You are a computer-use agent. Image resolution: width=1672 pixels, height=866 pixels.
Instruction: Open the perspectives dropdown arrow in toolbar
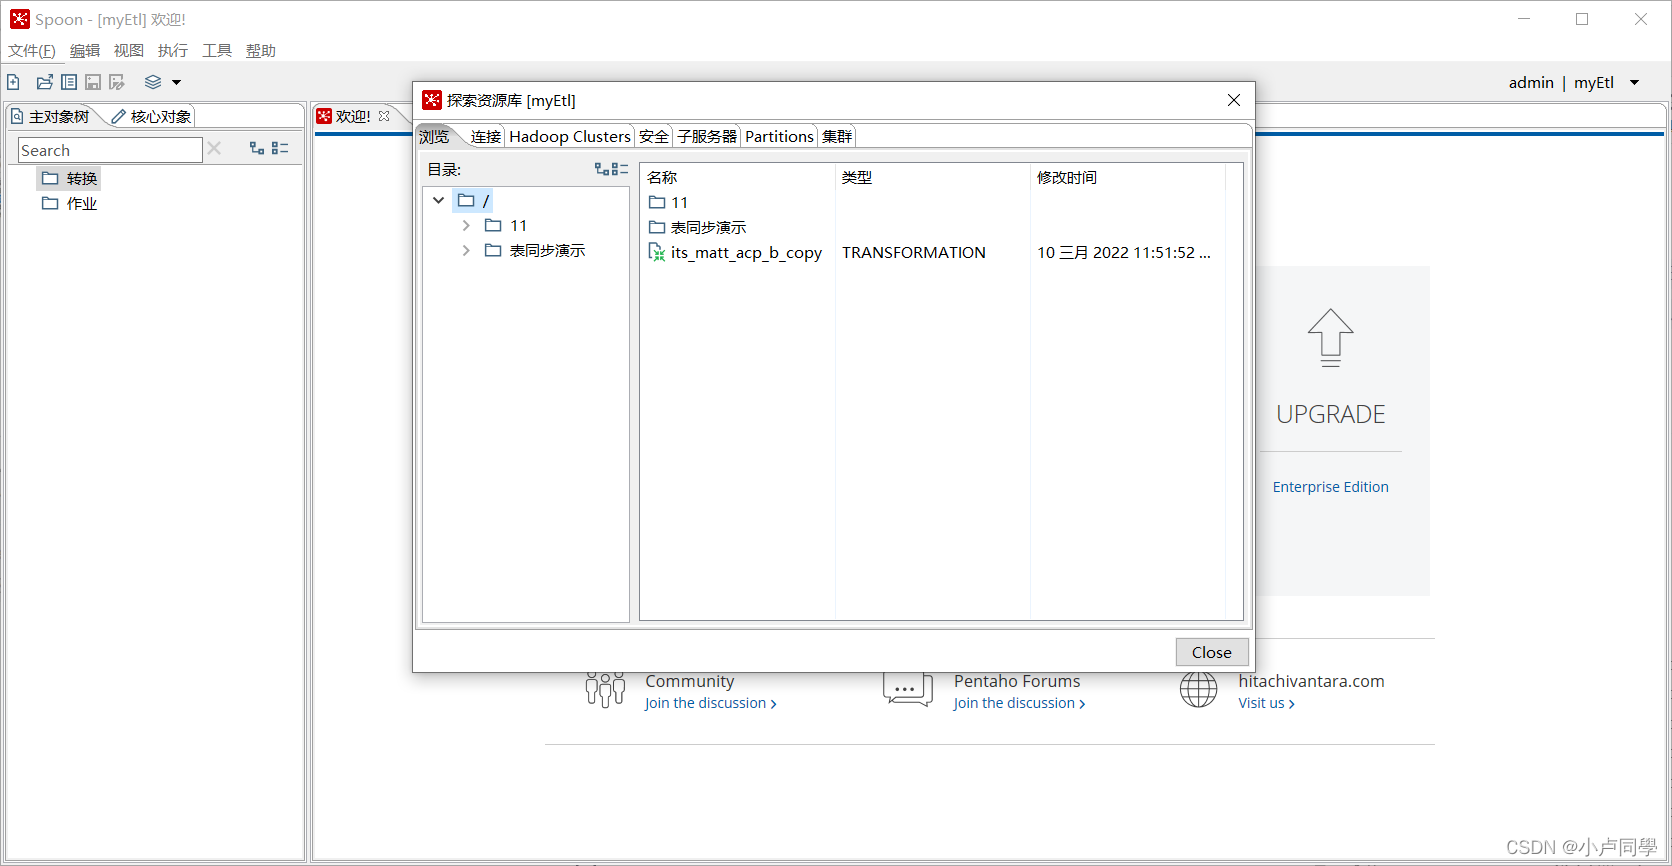[177, 83]
